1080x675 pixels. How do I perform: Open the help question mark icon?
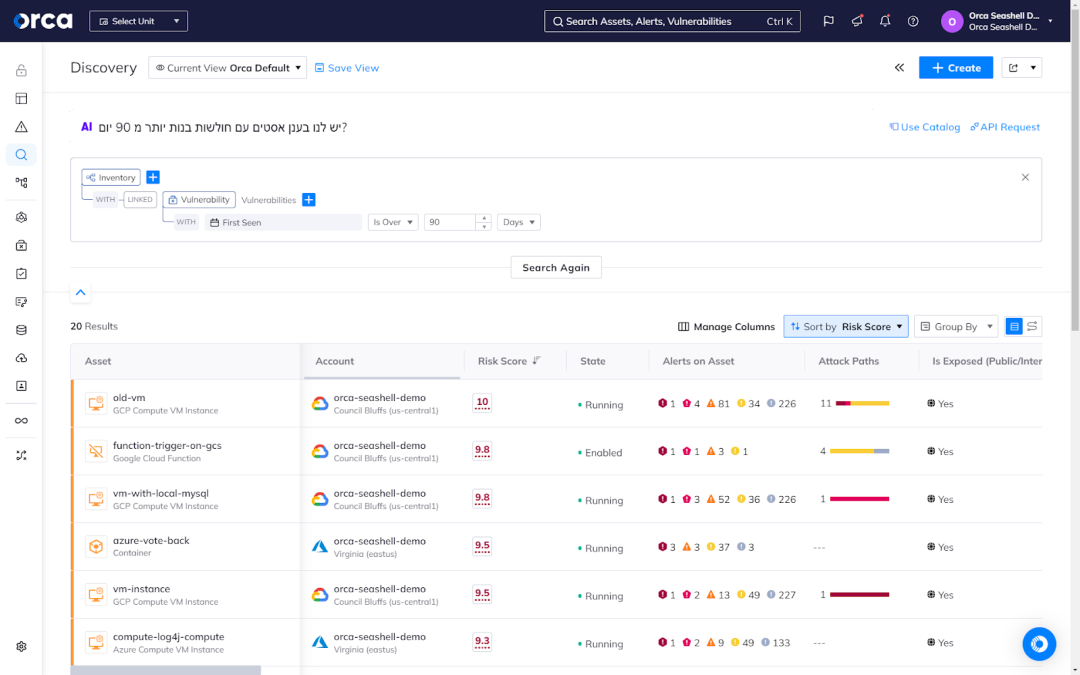[913, 21]
